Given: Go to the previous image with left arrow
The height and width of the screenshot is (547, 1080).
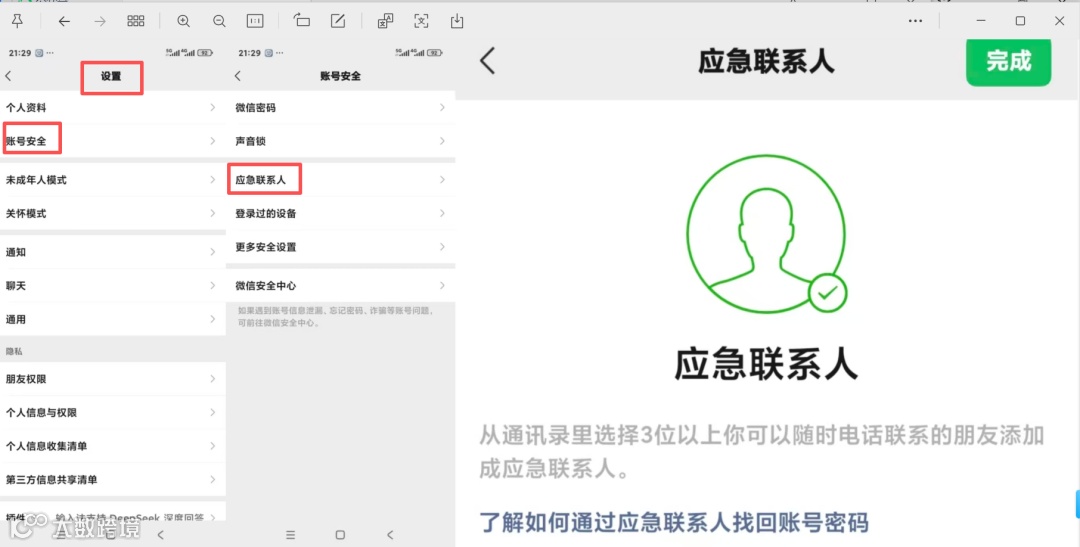Looking at the screenshot, I should 64,21.
